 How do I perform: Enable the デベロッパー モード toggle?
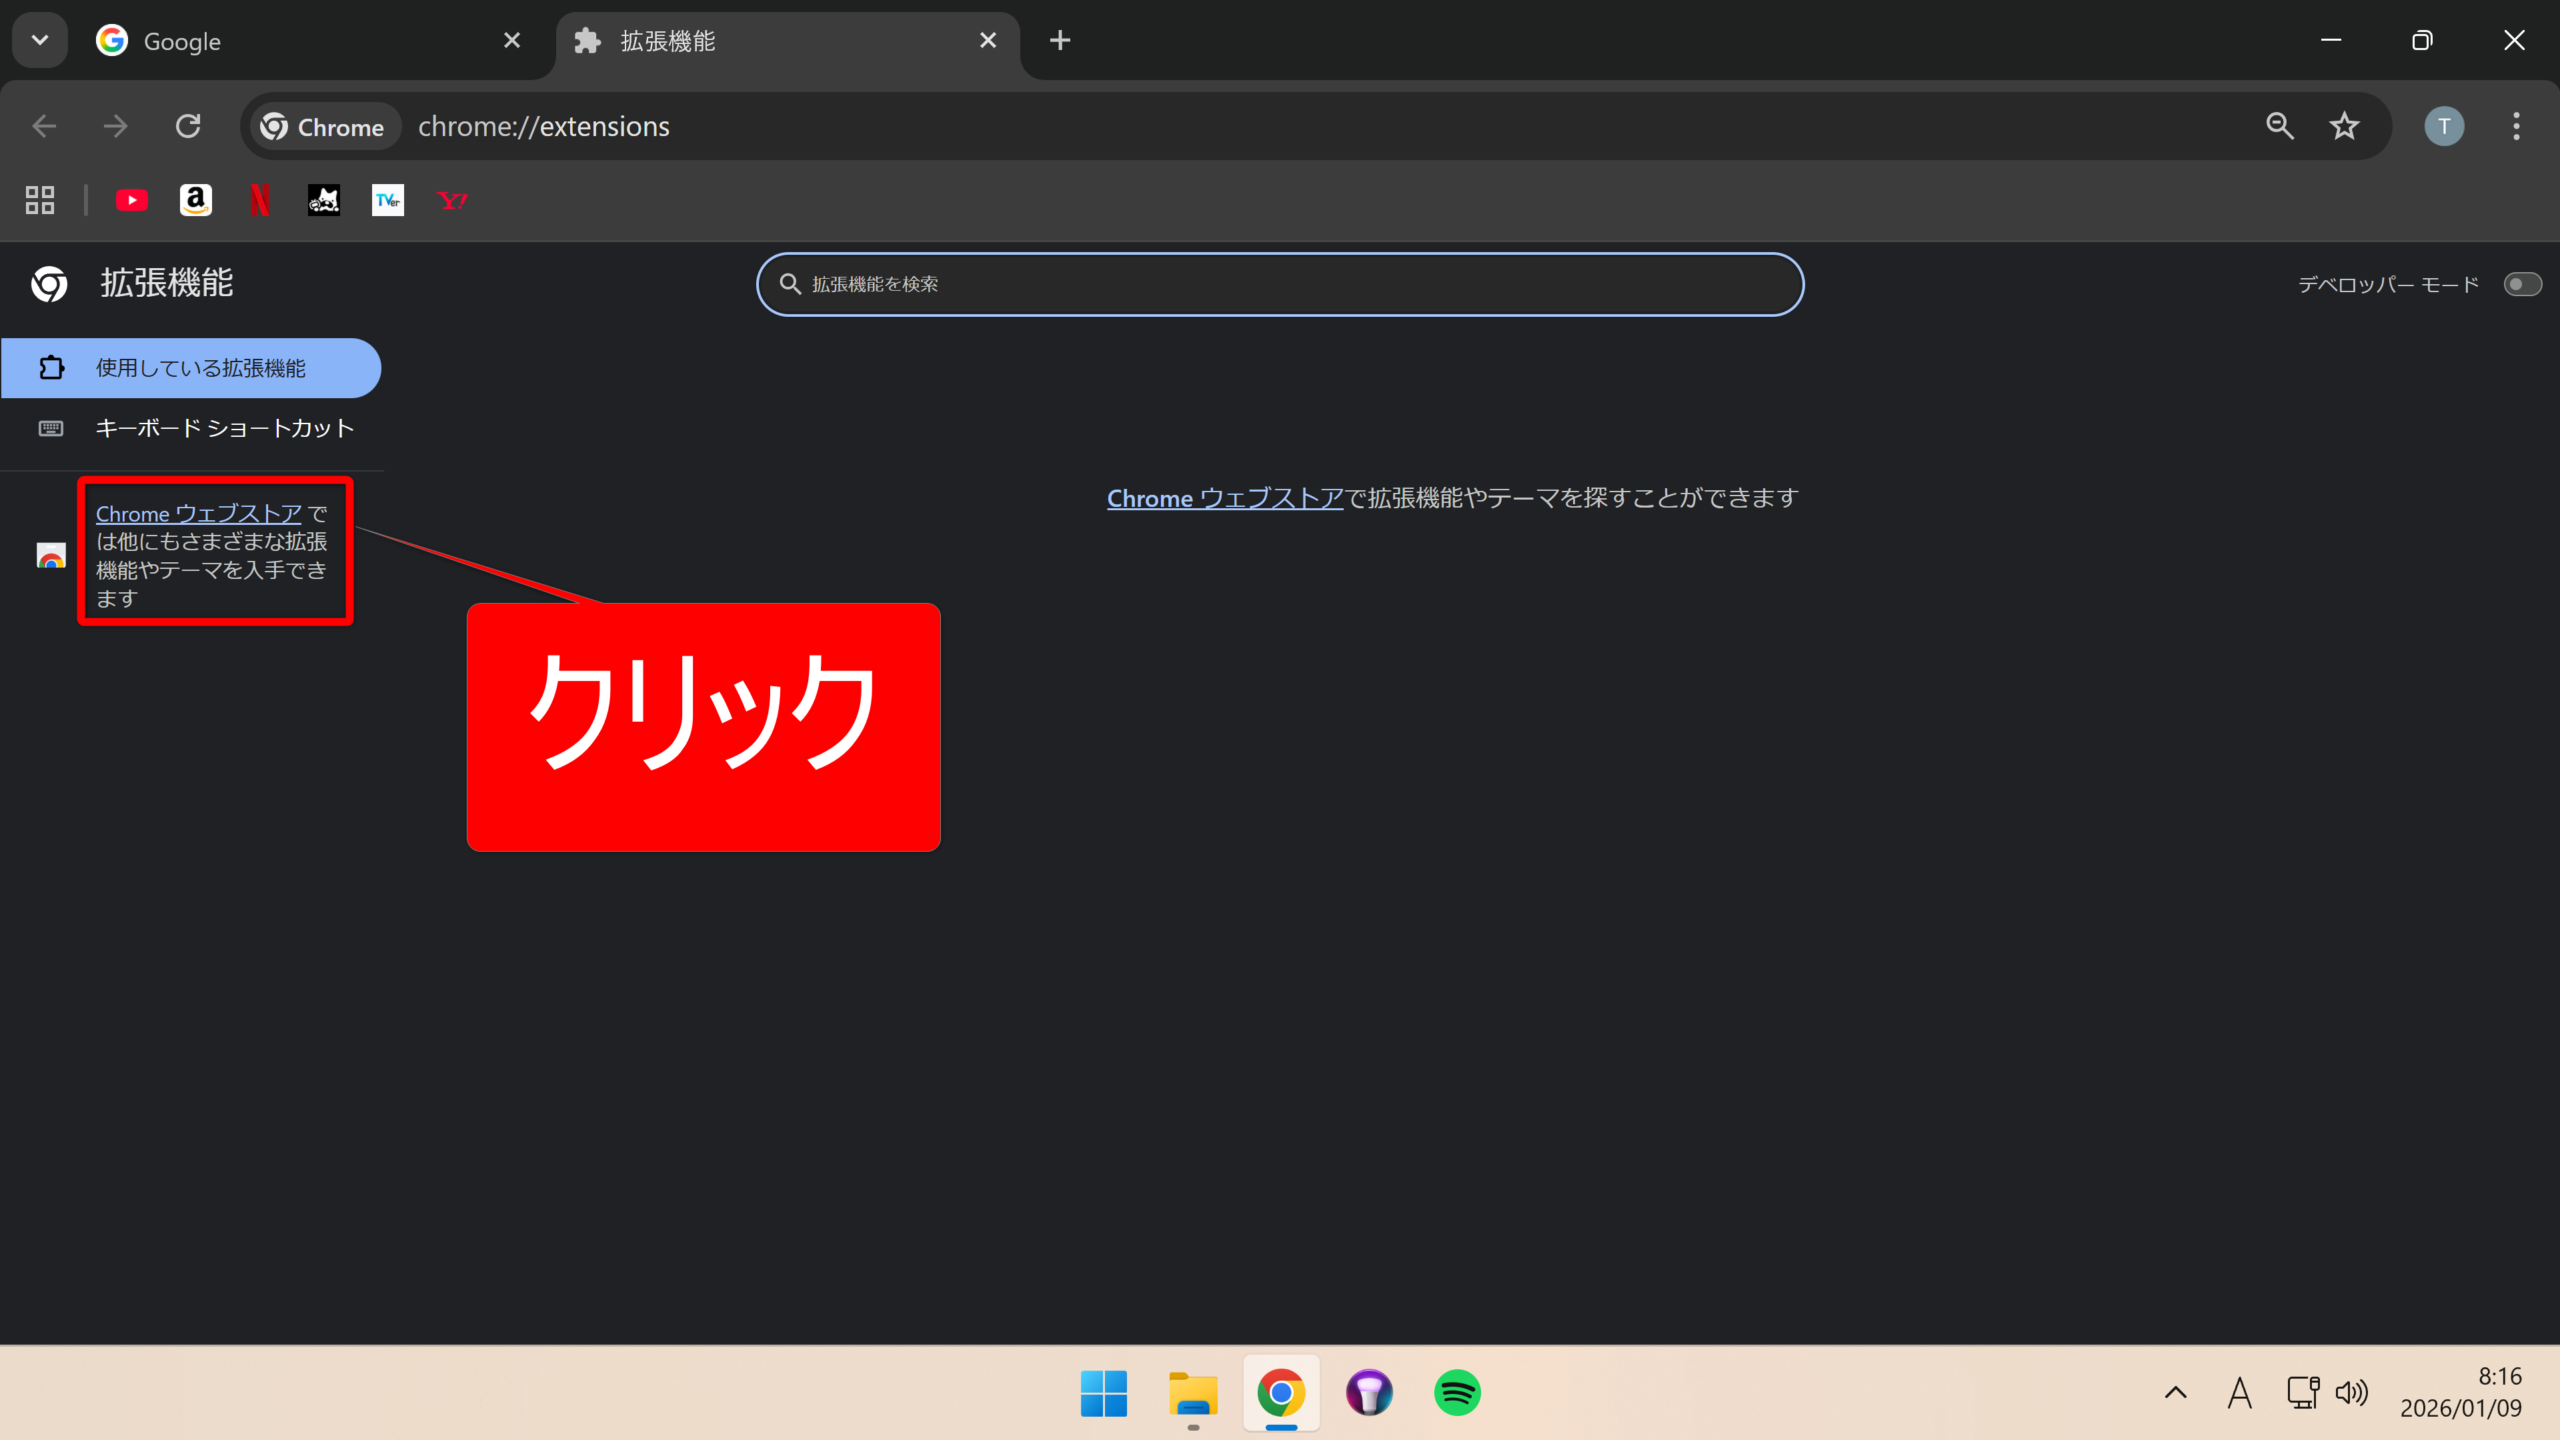tap(2521, 285)
